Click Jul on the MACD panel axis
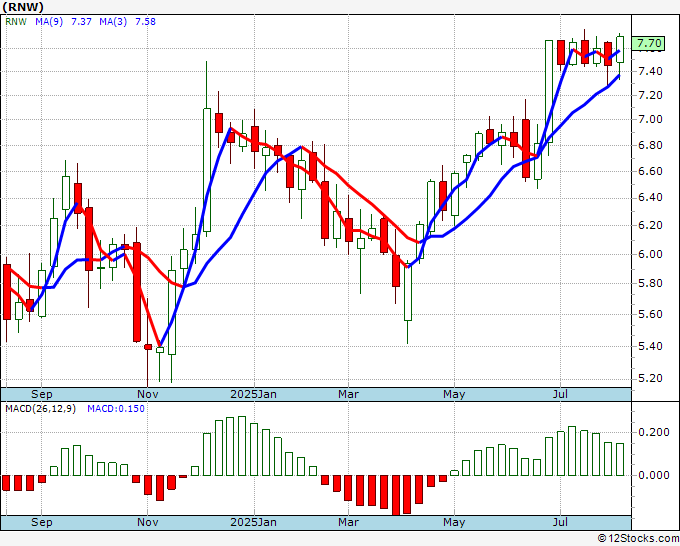 point(560,522)
